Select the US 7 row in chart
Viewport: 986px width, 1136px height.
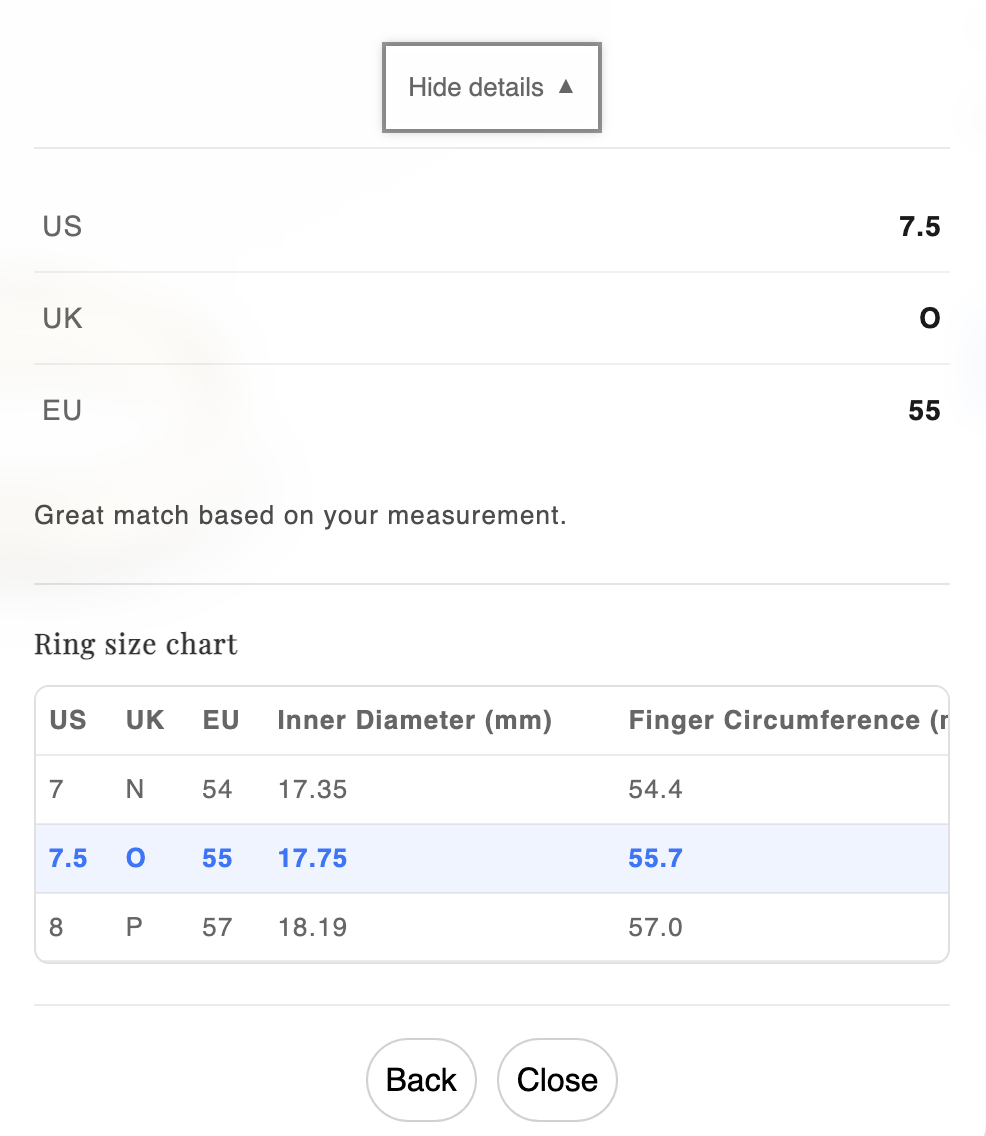(x=492, y=789)
